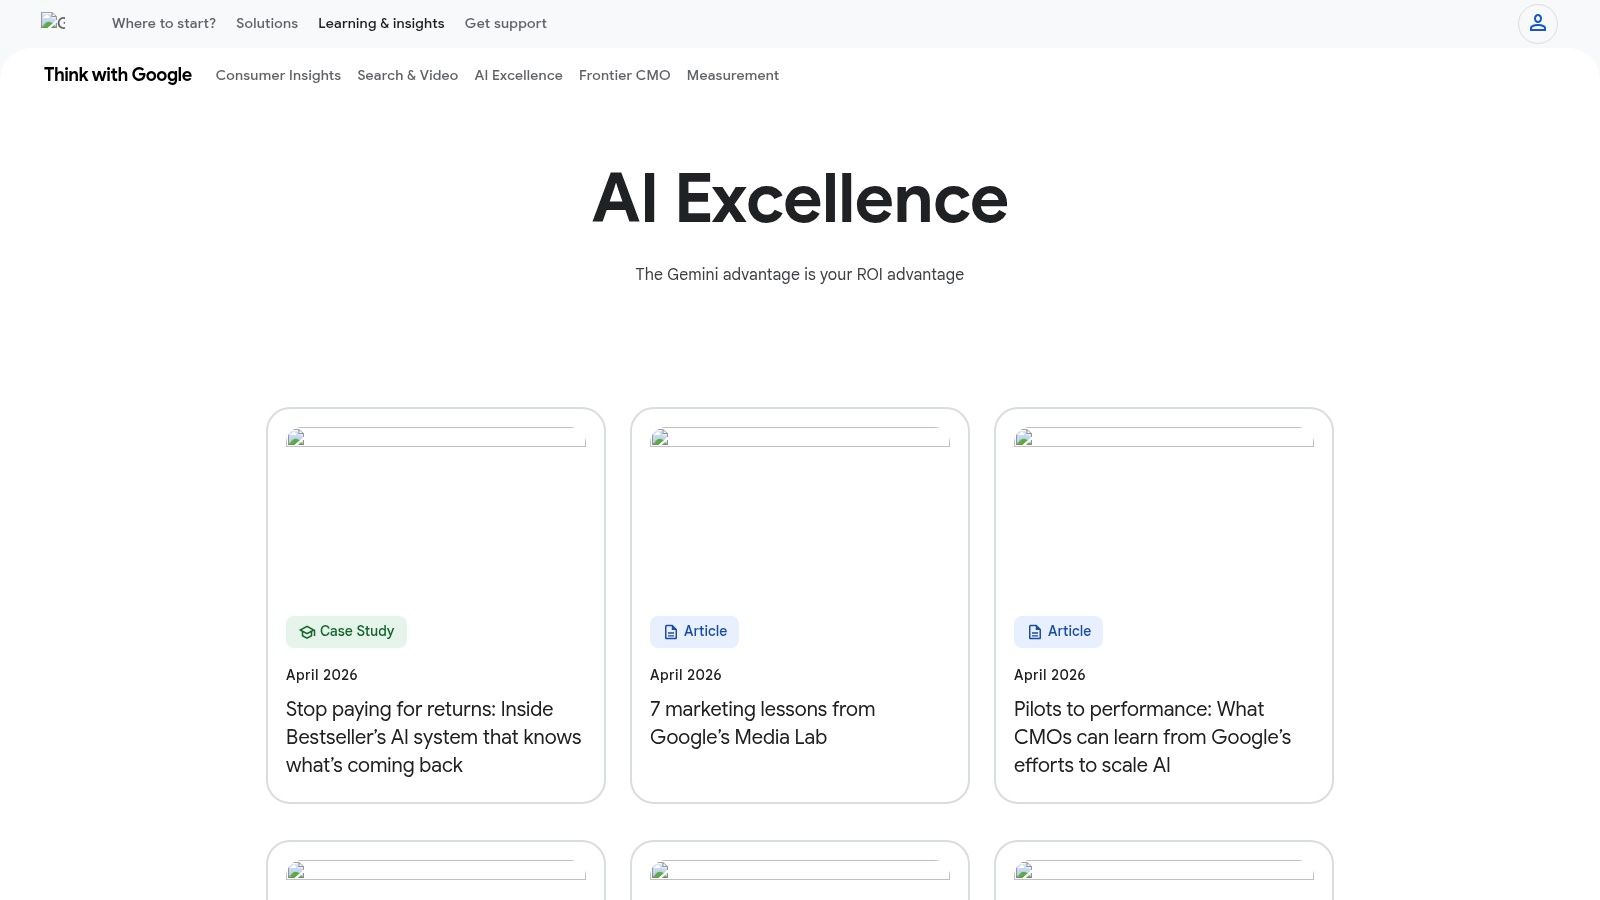The width and height of the screenshot is (1600, 900).
Task: Select the Article badge on the CMOs card
Action: pos(1058,631)
